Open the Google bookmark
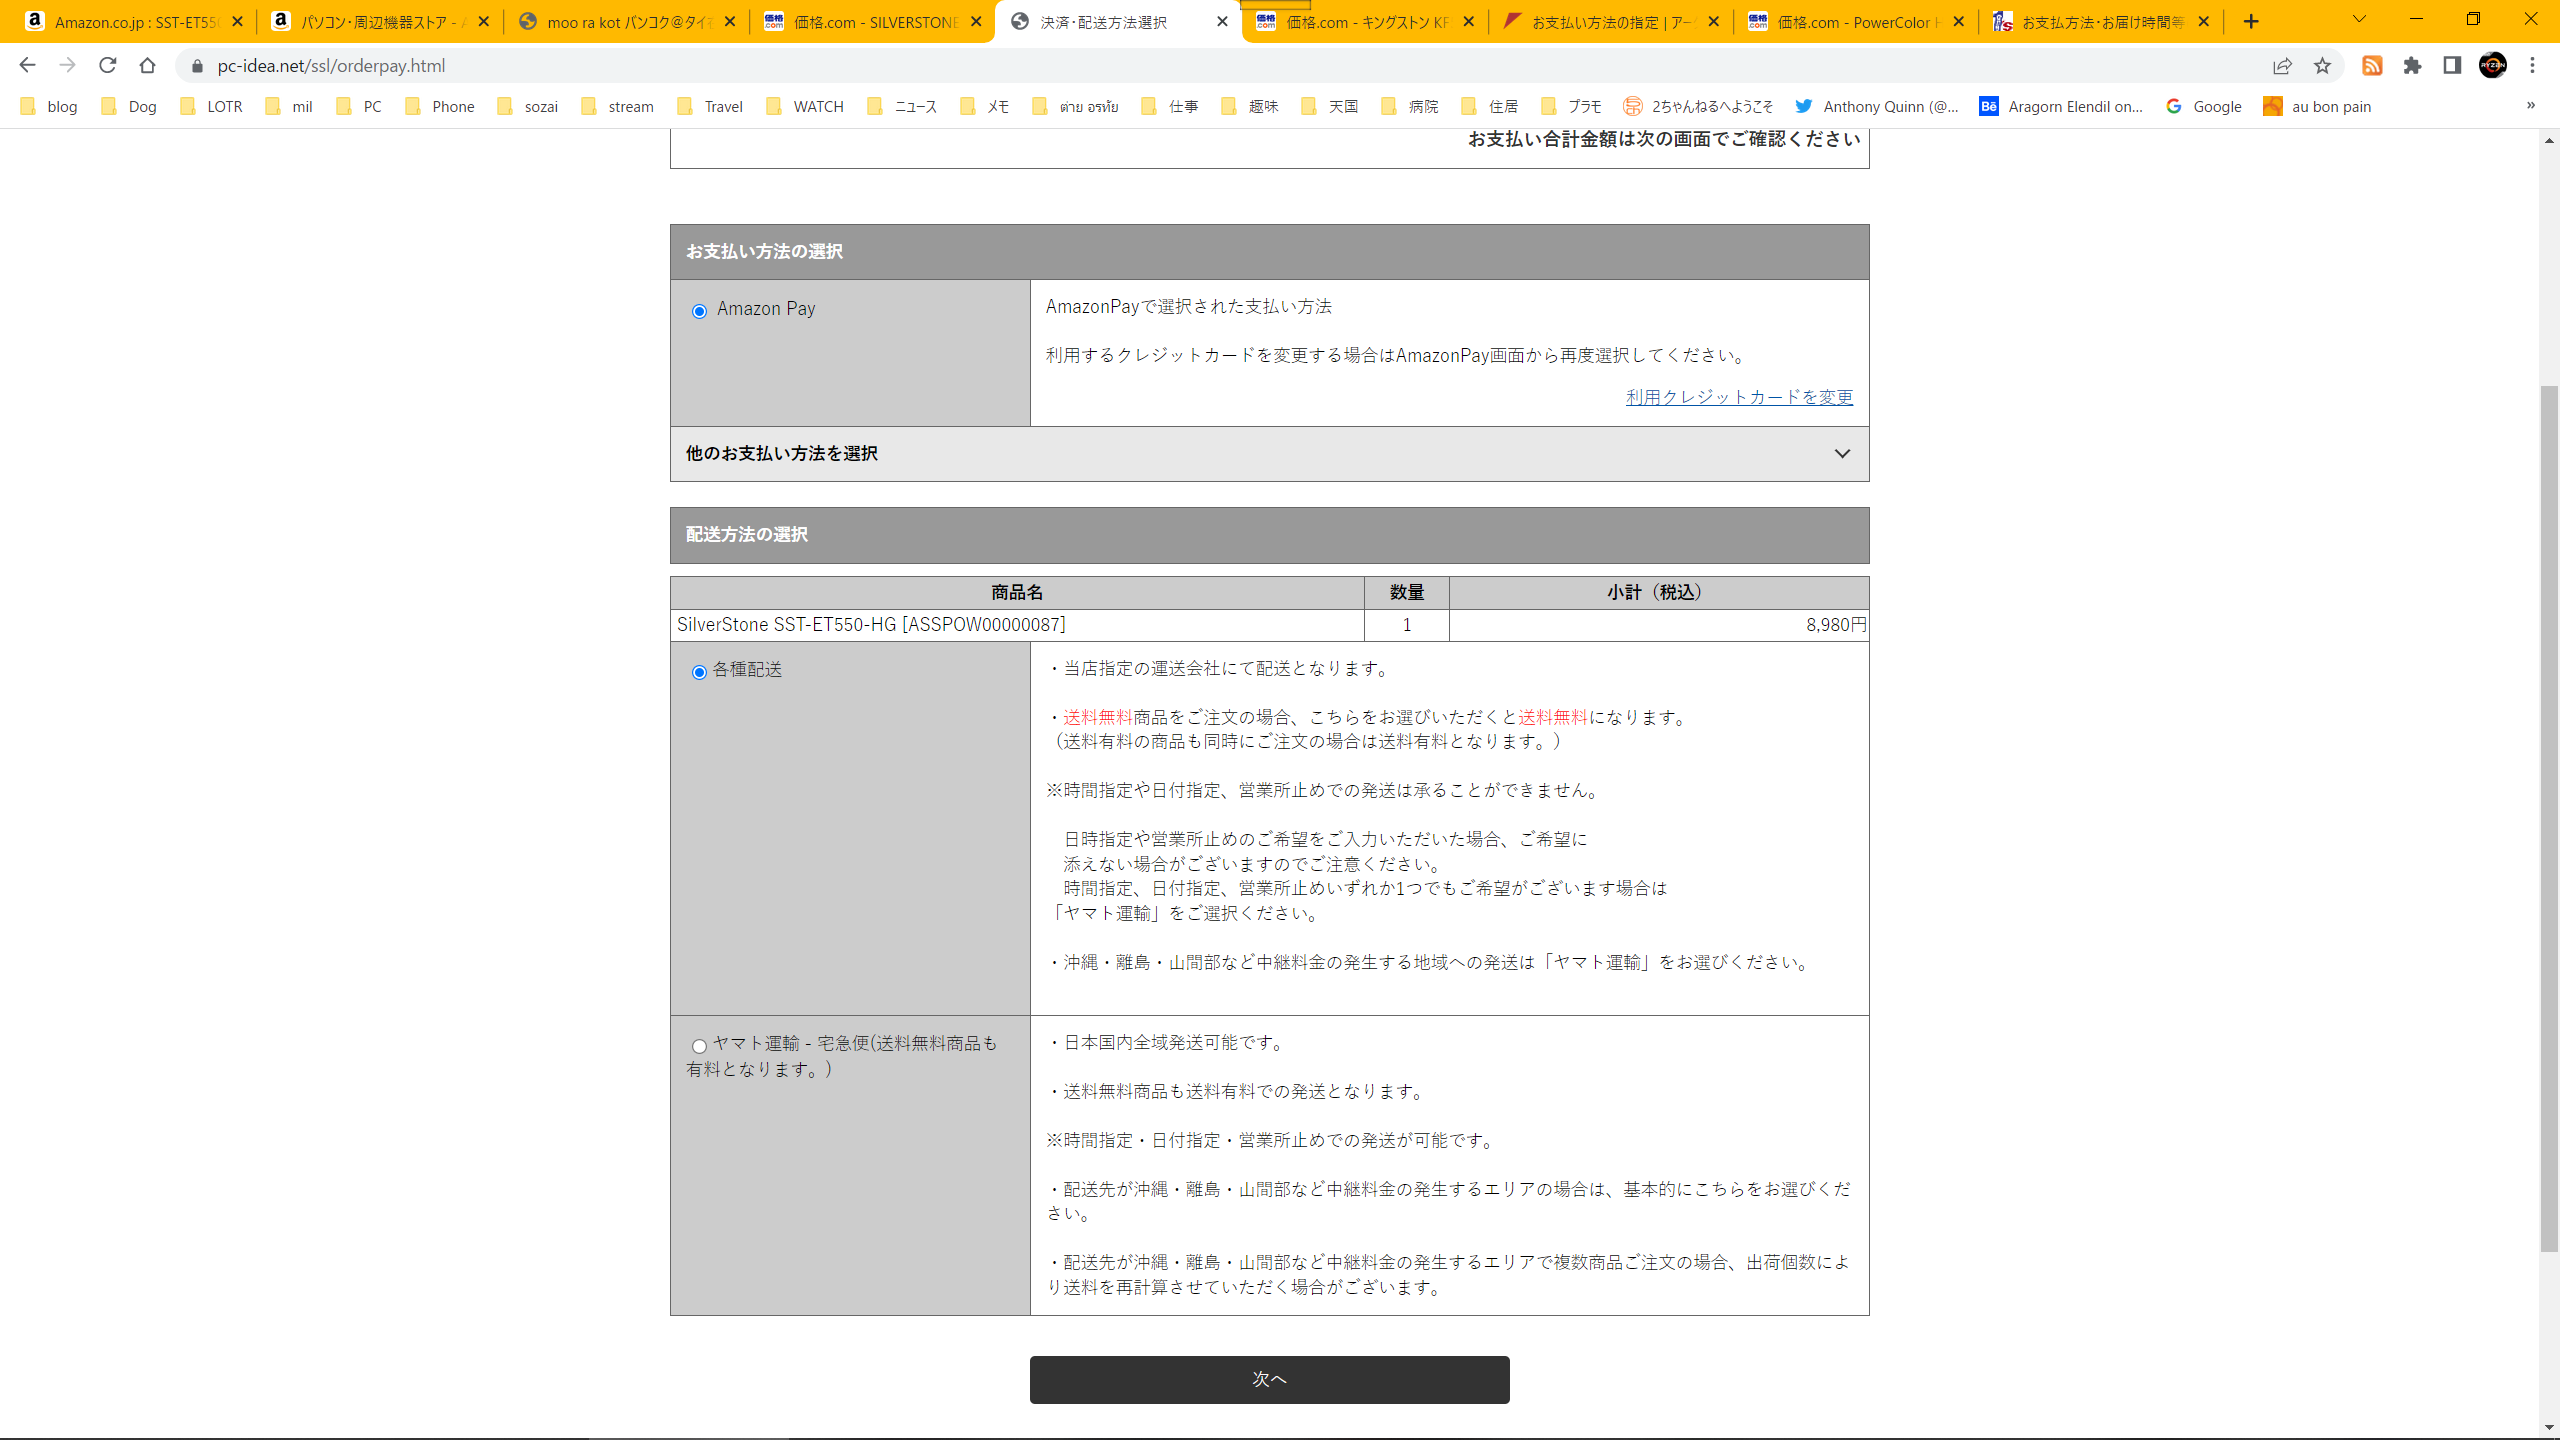 click(x=2204, y=106)
